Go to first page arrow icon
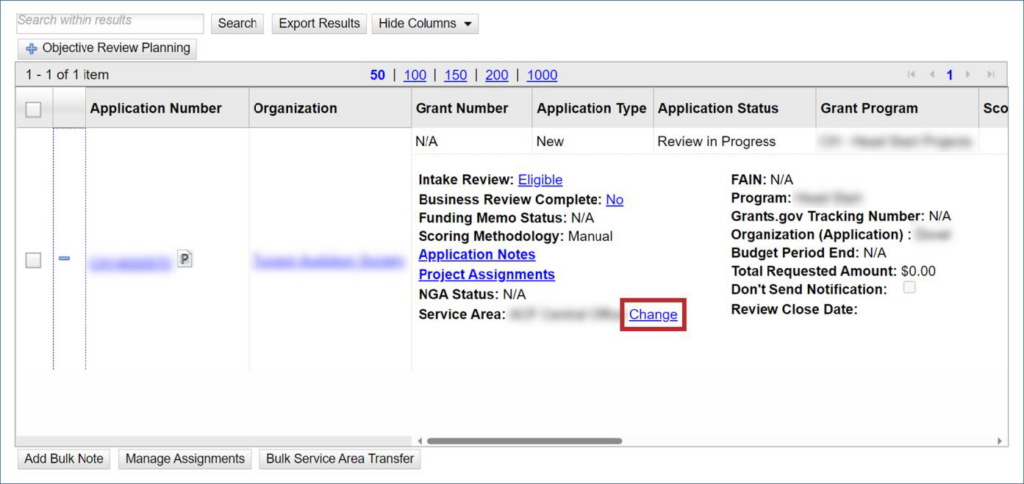Image resolution: width=1024 pixels, height=484 pixels. [x=911, y=75]
